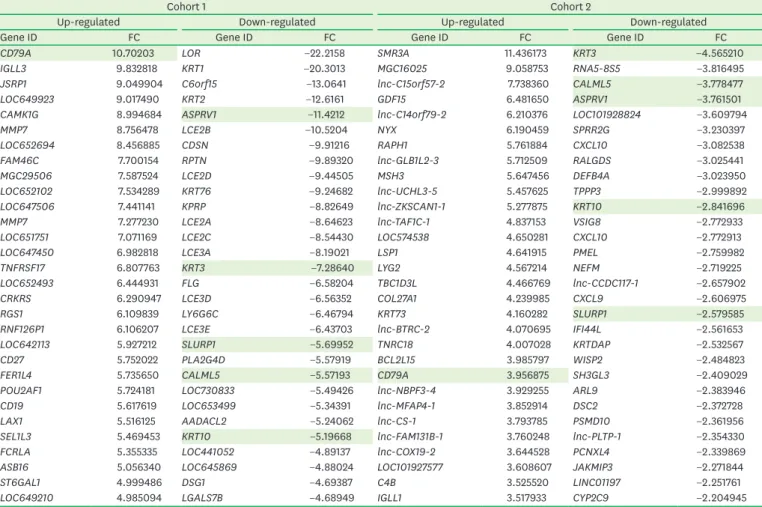762x507 pixels.
Task: Click the C6orf15 gene name
Action: pos(199,84)
